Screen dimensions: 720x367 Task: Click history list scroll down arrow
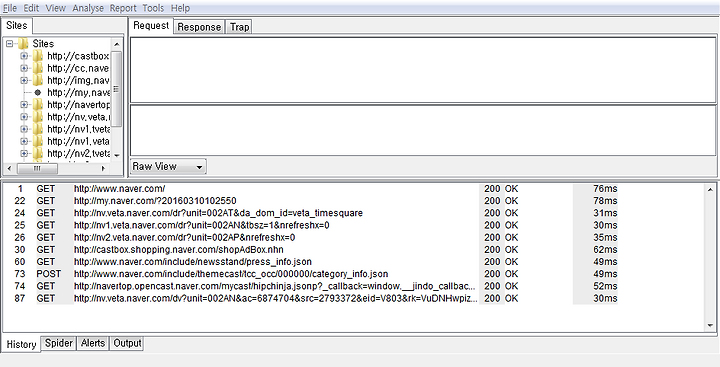click(x=710, y=325)
